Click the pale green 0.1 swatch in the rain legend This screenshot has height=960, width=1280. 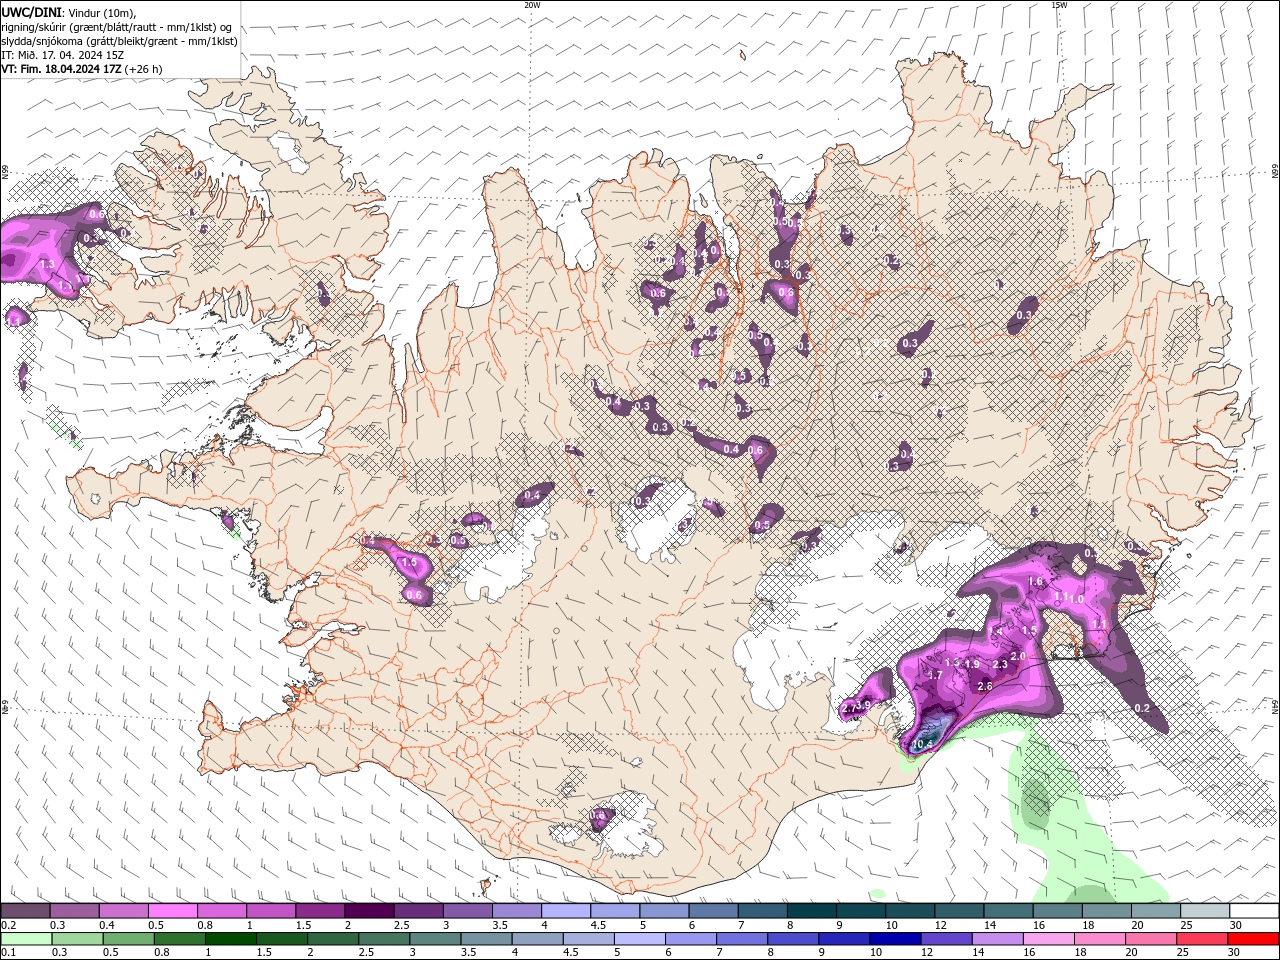[x=26, y=939]
